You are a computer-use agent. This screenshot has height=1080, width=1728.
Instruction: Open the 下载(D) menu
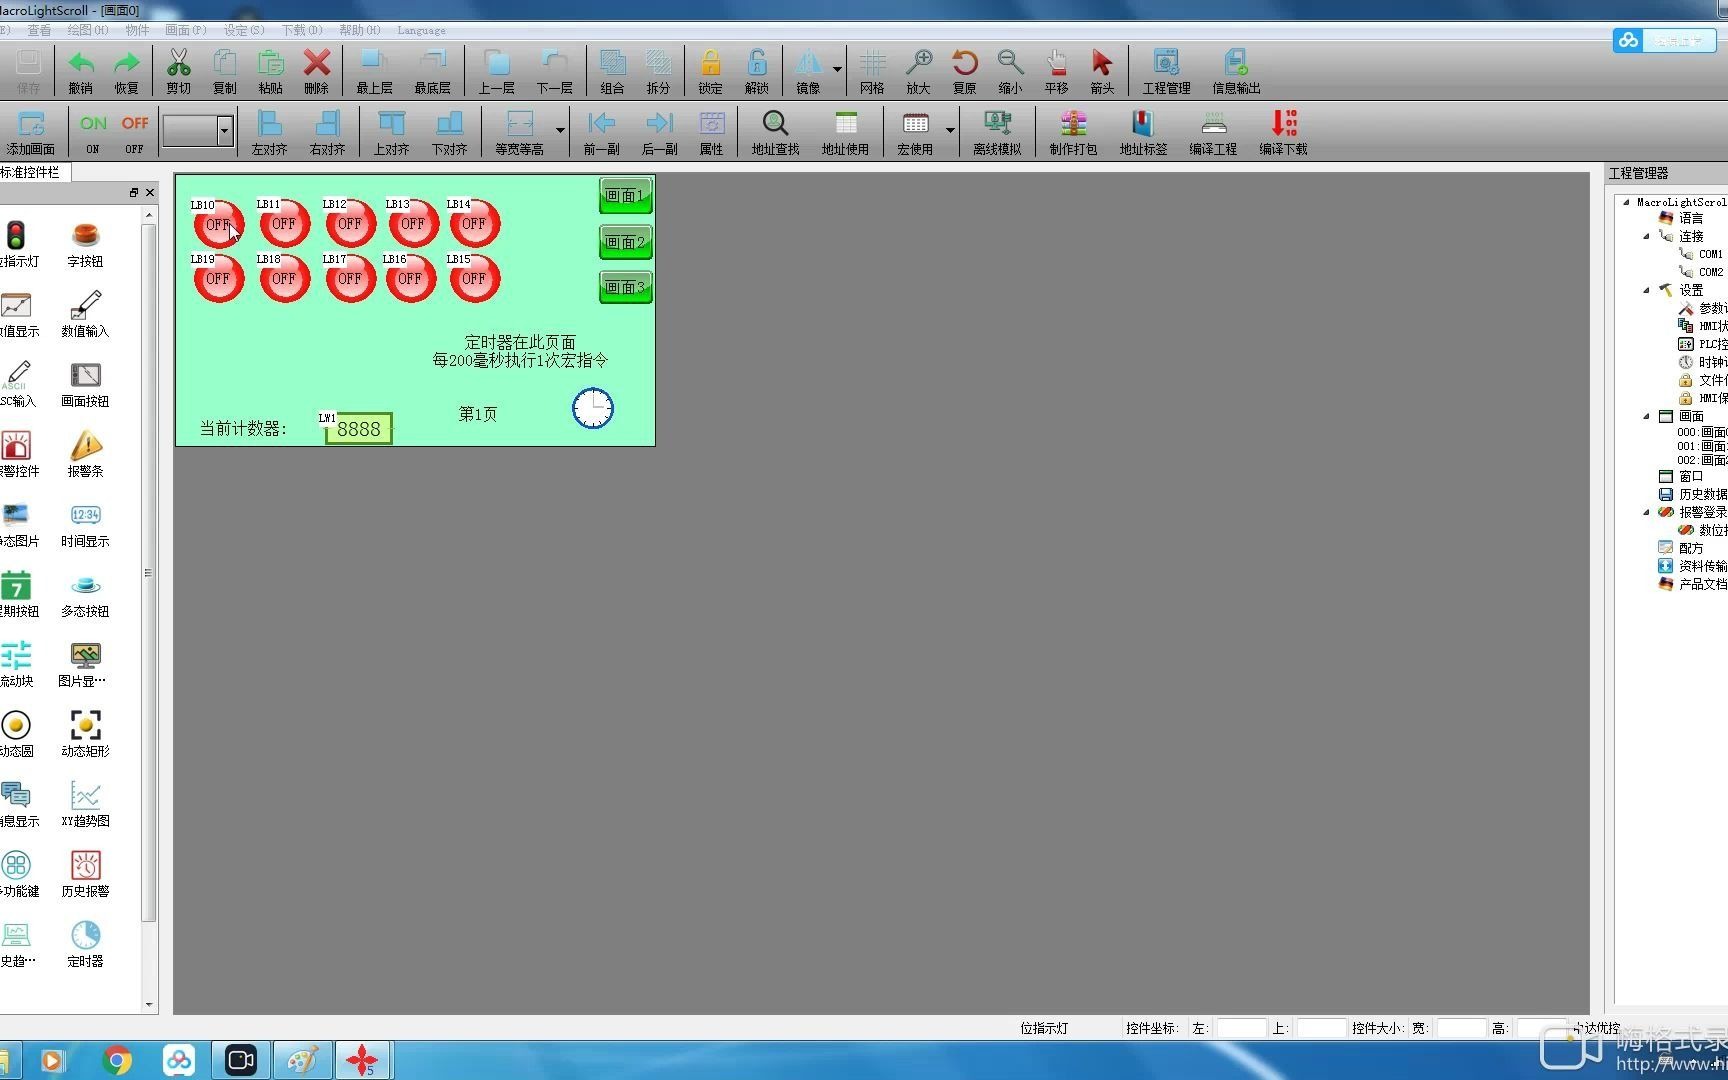click(302, 30)
